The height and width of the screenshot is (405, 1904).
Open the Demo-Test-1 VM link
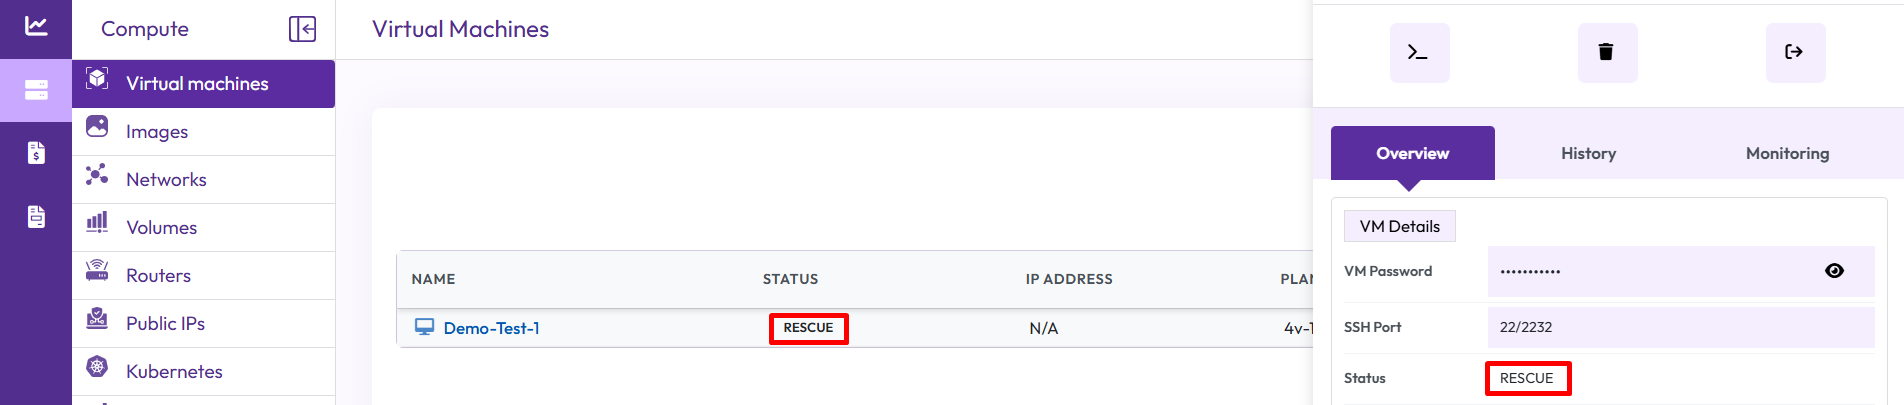pyautogui.click(x=491, y=328)
